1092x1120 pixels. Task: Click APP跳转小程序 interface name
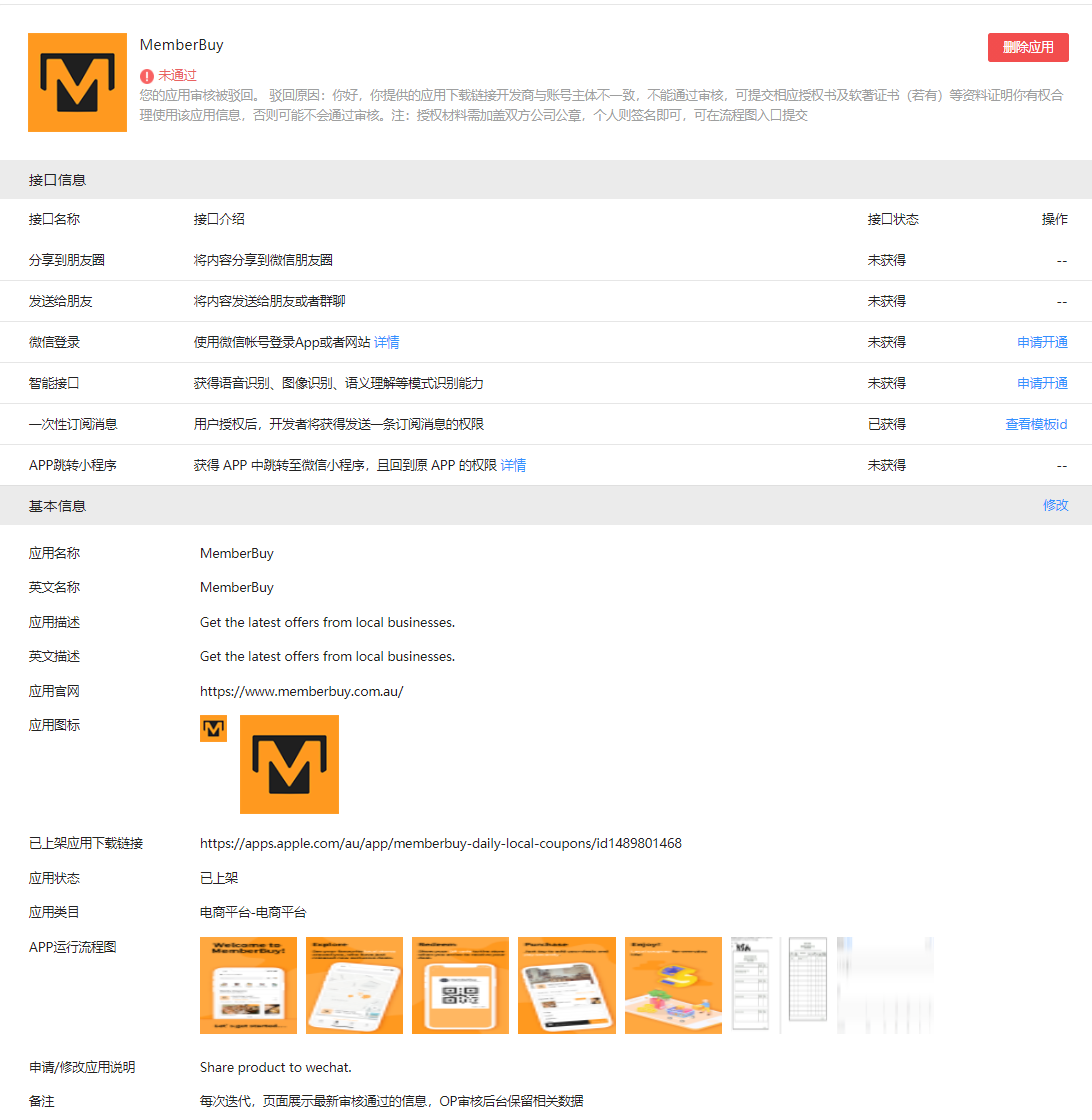(72, 465)
